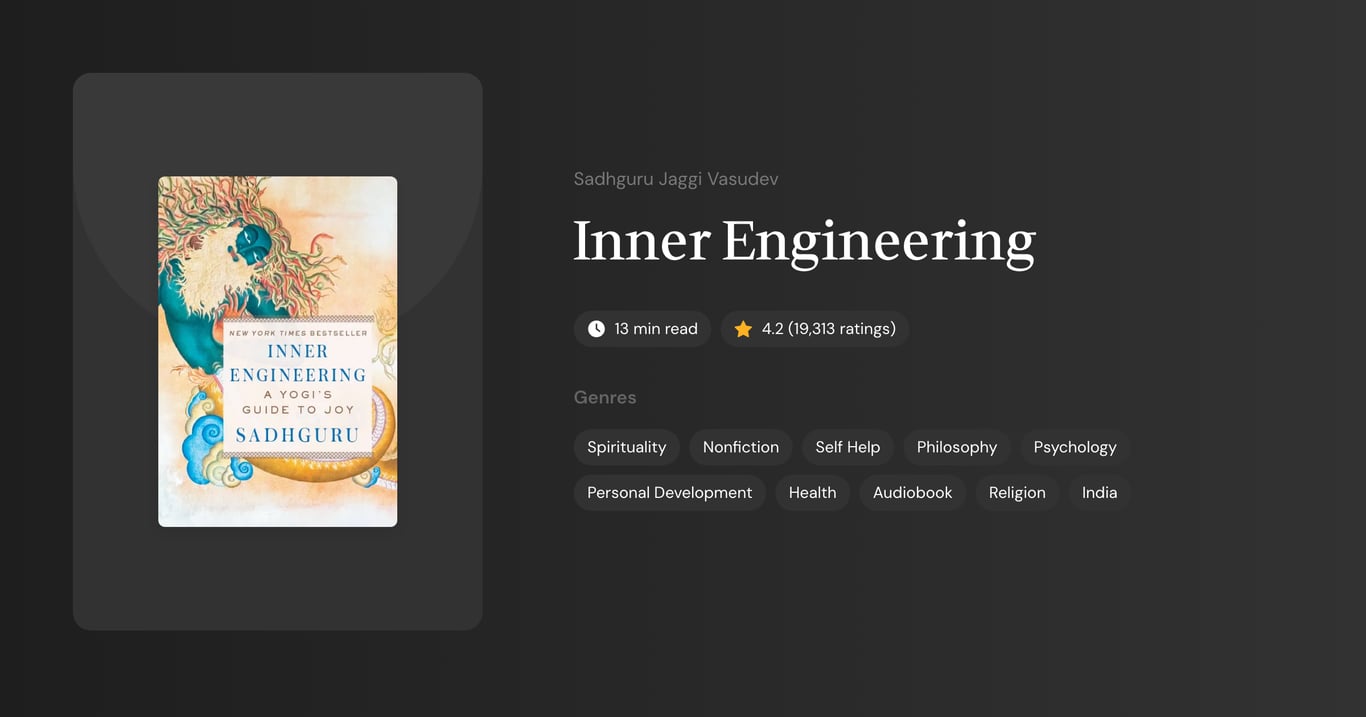Viewport: 1366px width, 717px height.
Task: Select the Spirituality genre tag
Action: click(x=626, y=447)
